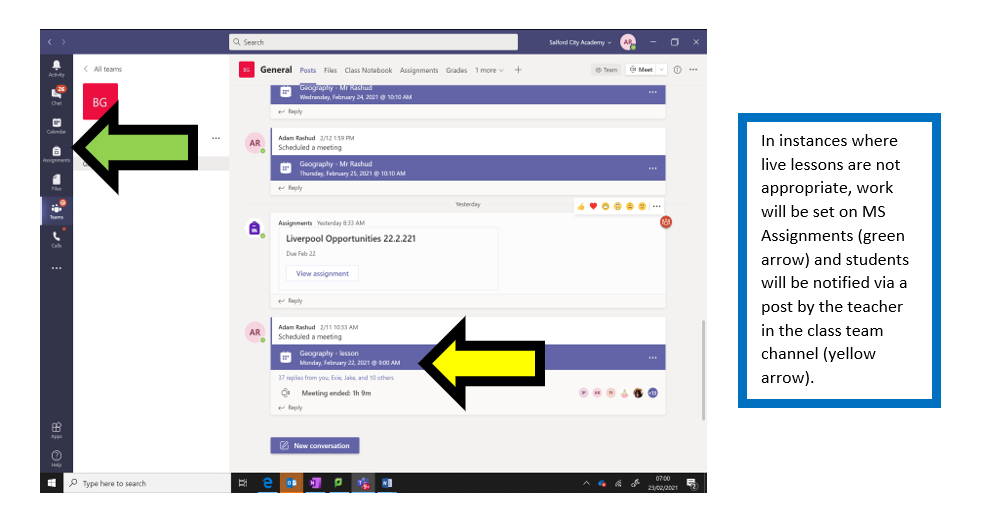990x519 pixels.
Task: Open the Liverpool Opportunities 22.2.221 assignment title
Action: (x=350, y=239)
